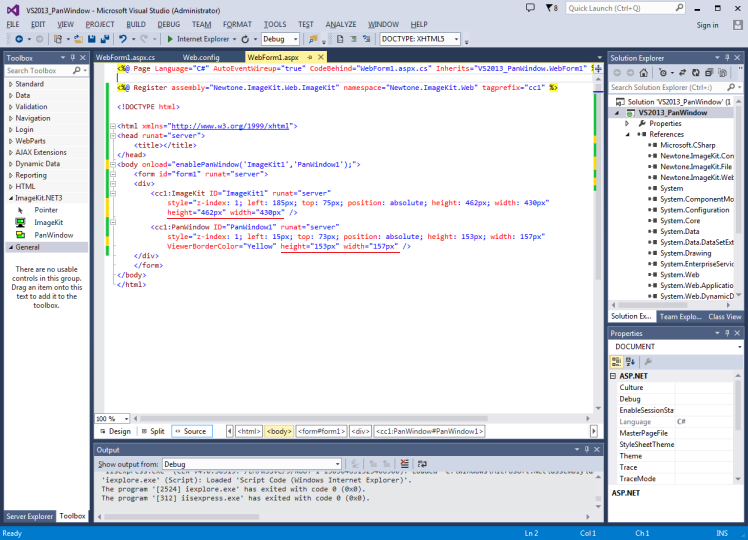The width and height of the screenshot is (748, 540).
Task: Open the Debug configuration dropdown
Action: (296, 39)
